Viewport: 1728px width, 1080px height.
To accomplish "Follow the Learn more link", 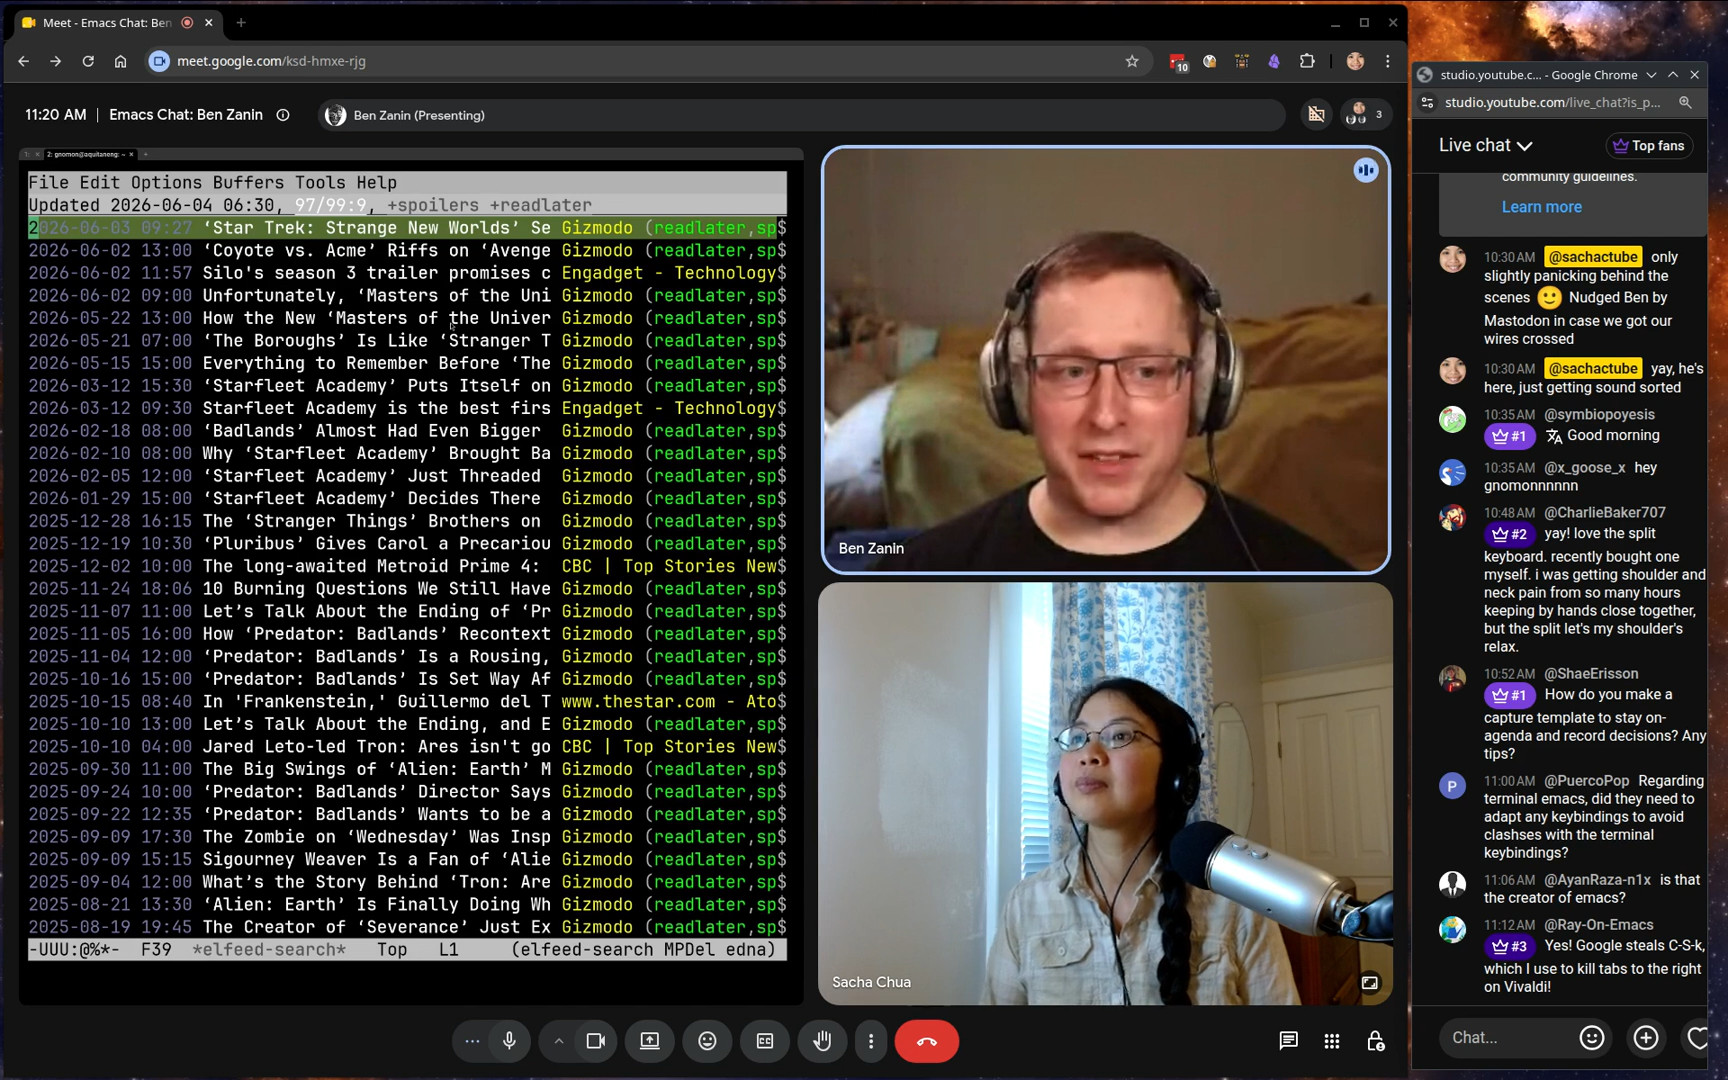I will click(x=1541, y=207).
